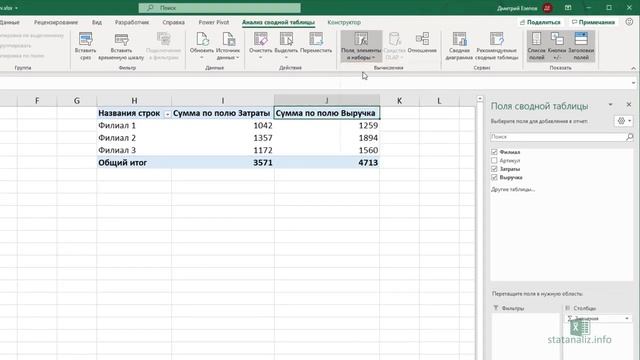Select cell Сумма по полю Выручка
640x360 pixels.
point(327,113)
